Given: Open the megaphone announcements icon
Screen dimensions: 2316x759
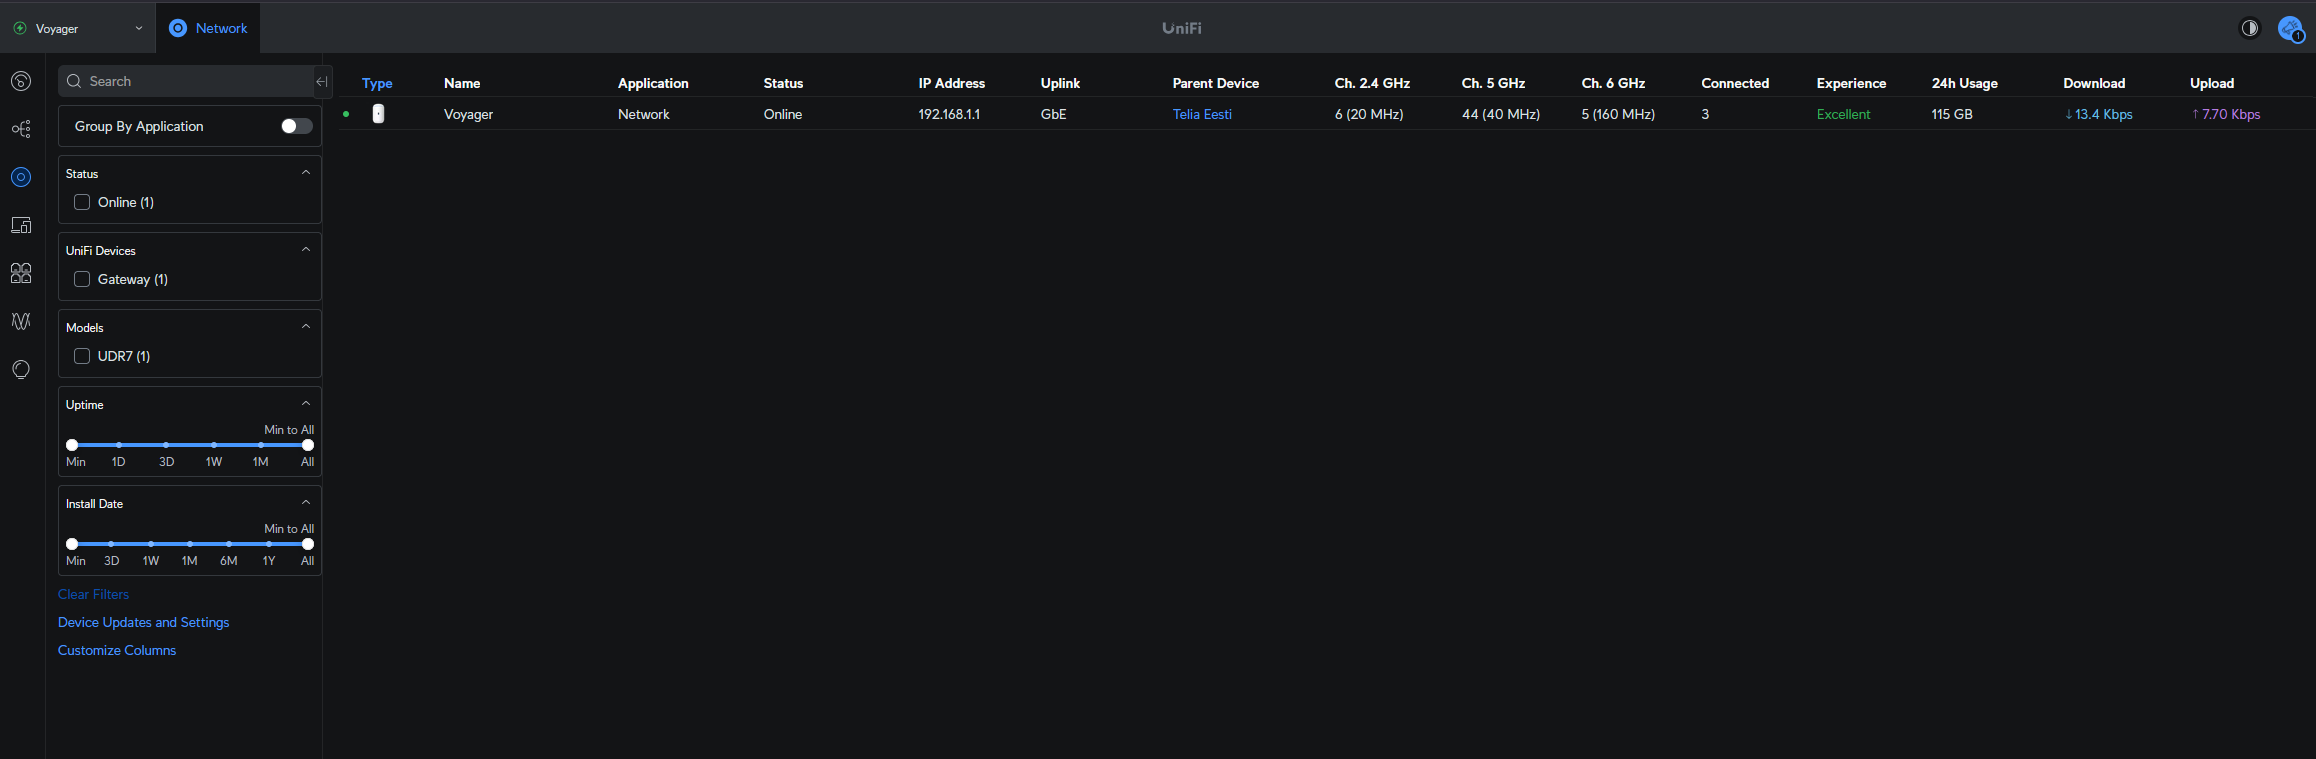Looking at the screenshot, I should point(2289,28).
